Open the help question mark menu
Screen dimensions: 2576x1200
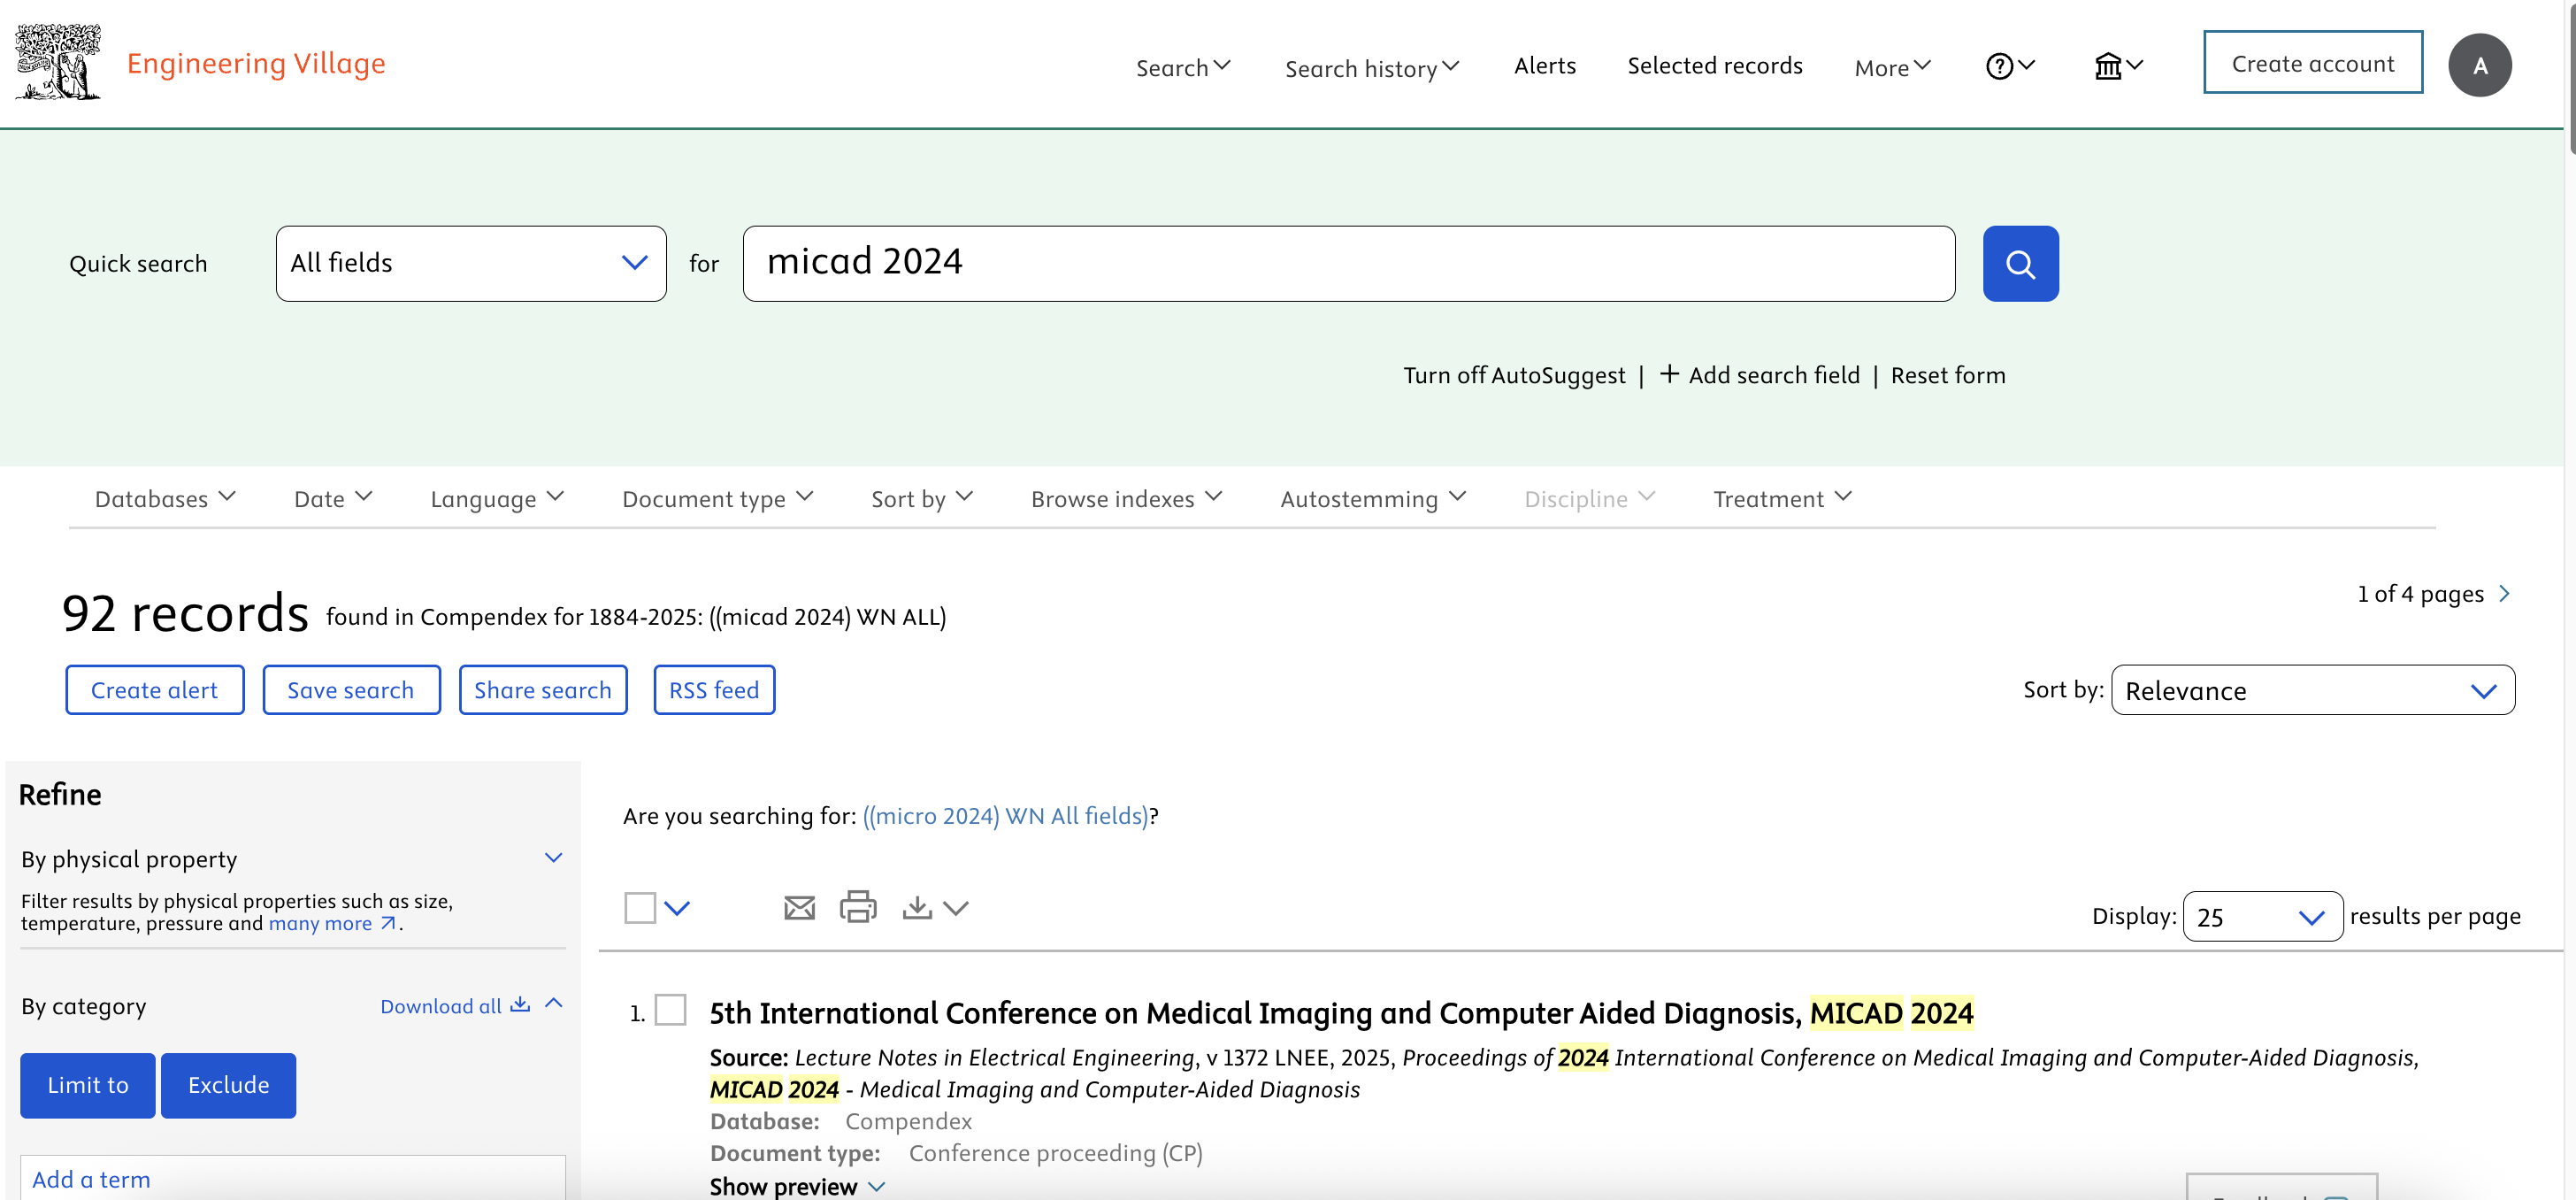2010,66
